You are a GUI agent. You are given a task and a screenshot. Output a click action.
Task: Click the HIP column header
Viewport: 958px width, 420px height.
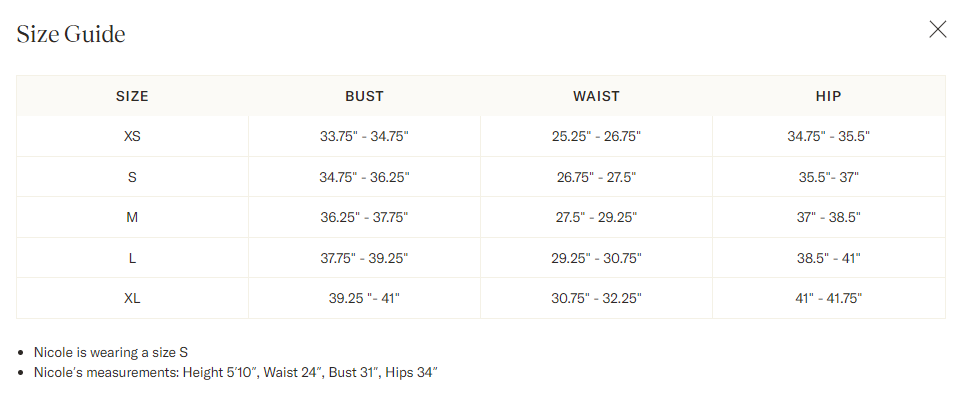click(x=828, y=96)
